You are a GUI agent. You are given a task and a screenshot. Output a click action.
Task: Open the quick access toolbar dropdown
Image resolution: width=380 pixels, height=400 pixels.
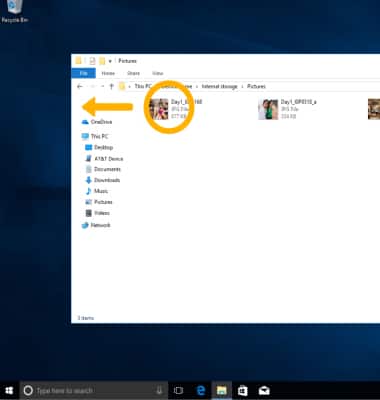click(x=110, y=61)
